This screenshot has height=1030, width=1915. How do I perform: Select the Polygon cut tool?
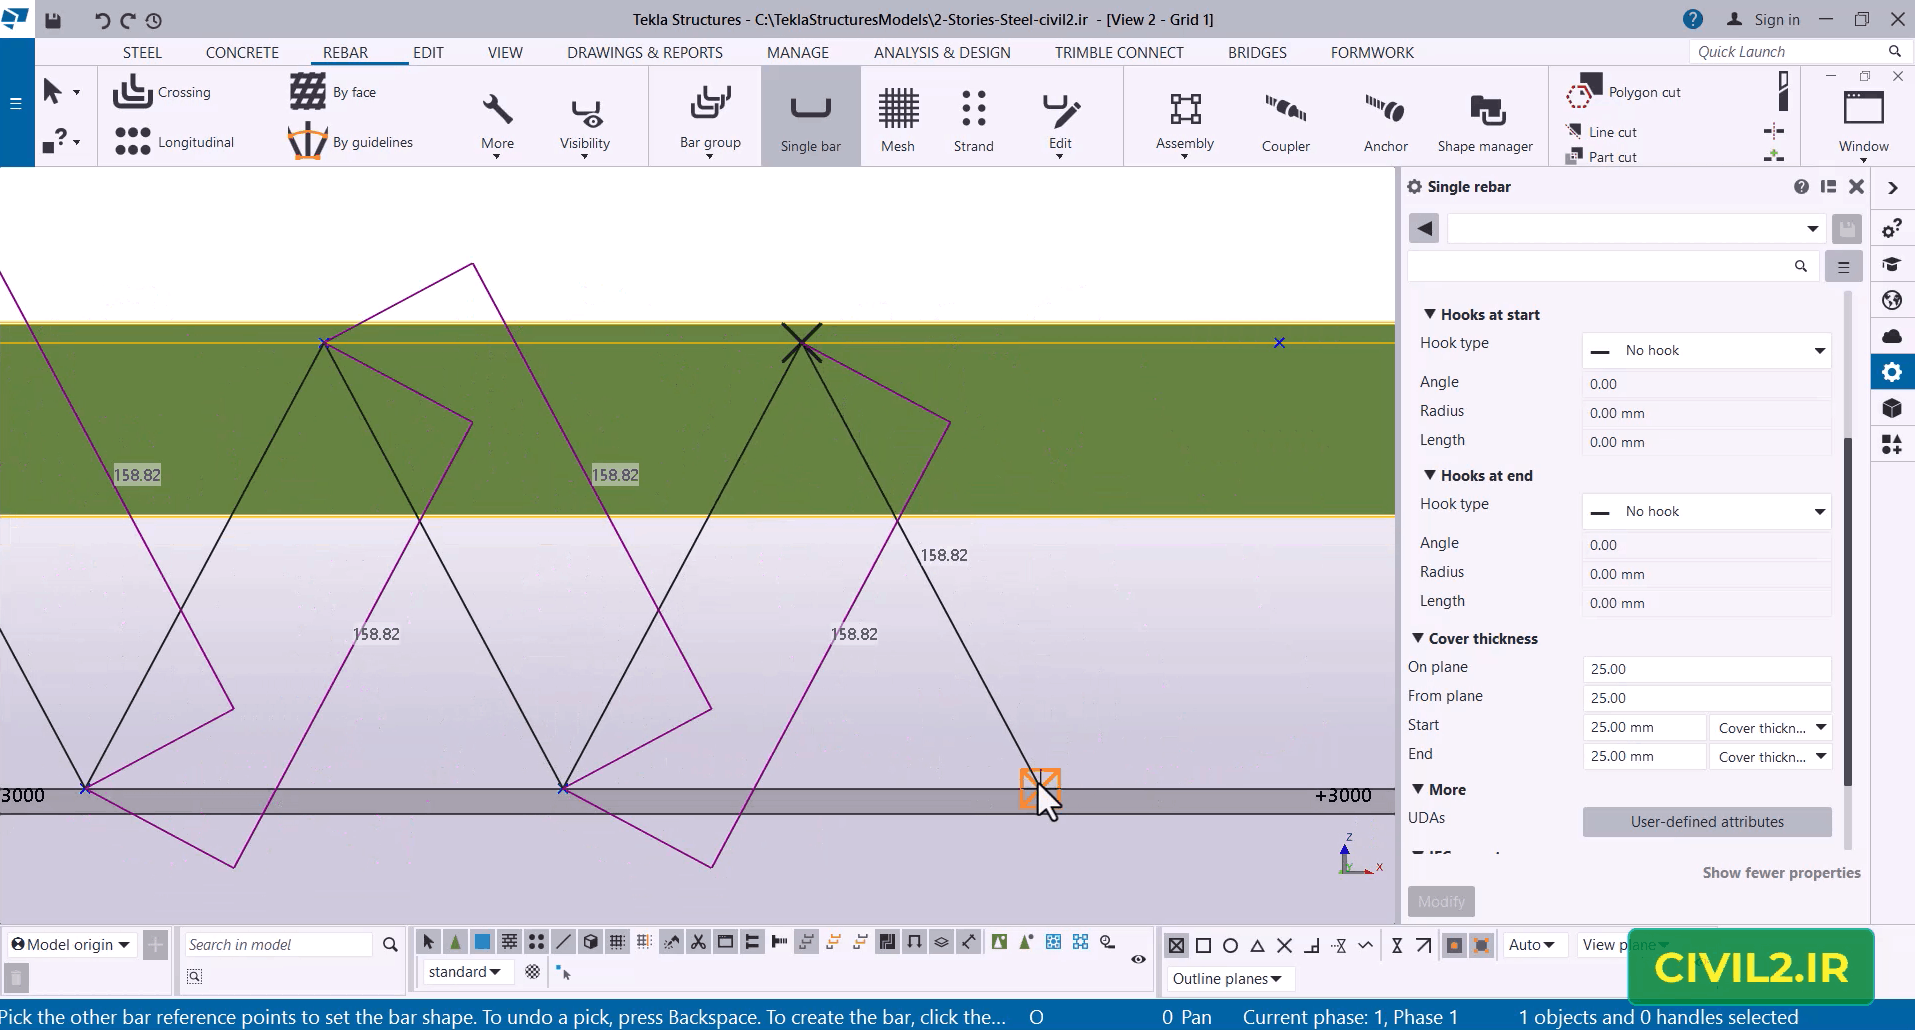tap(1623, 92)
